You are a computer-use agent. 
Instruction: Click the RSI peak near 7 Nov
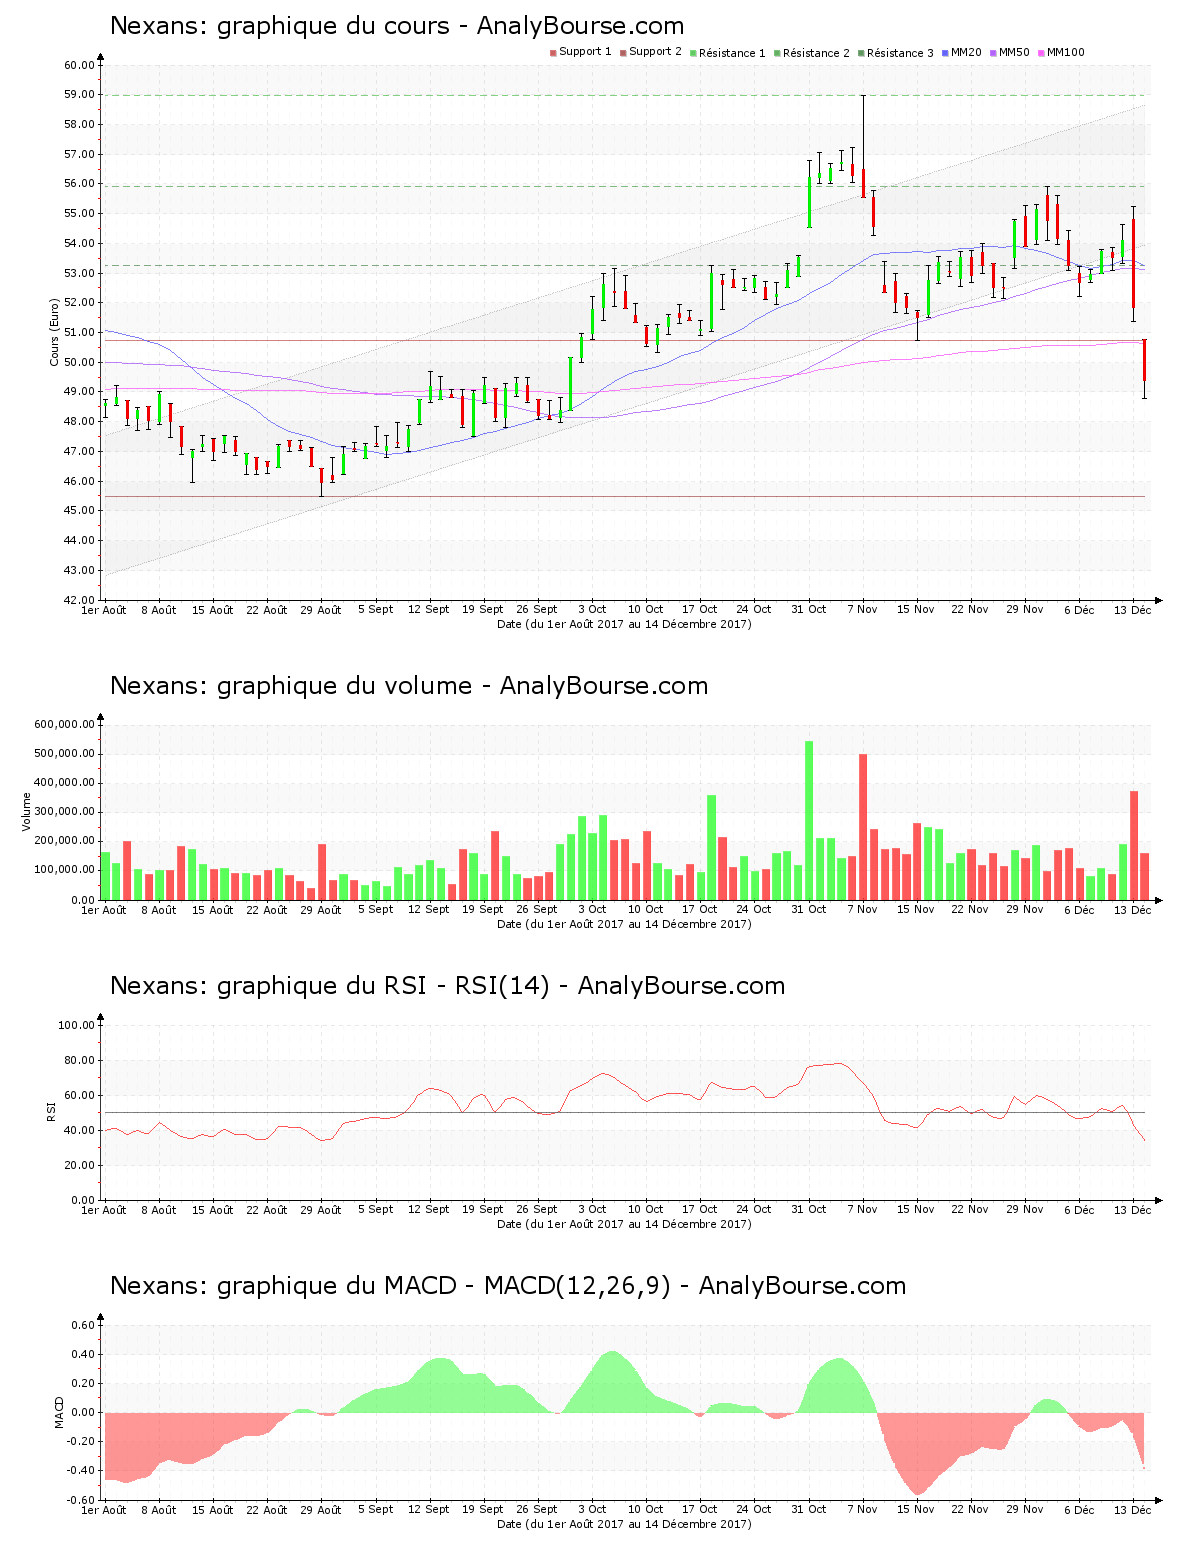tap(838, 1064)
